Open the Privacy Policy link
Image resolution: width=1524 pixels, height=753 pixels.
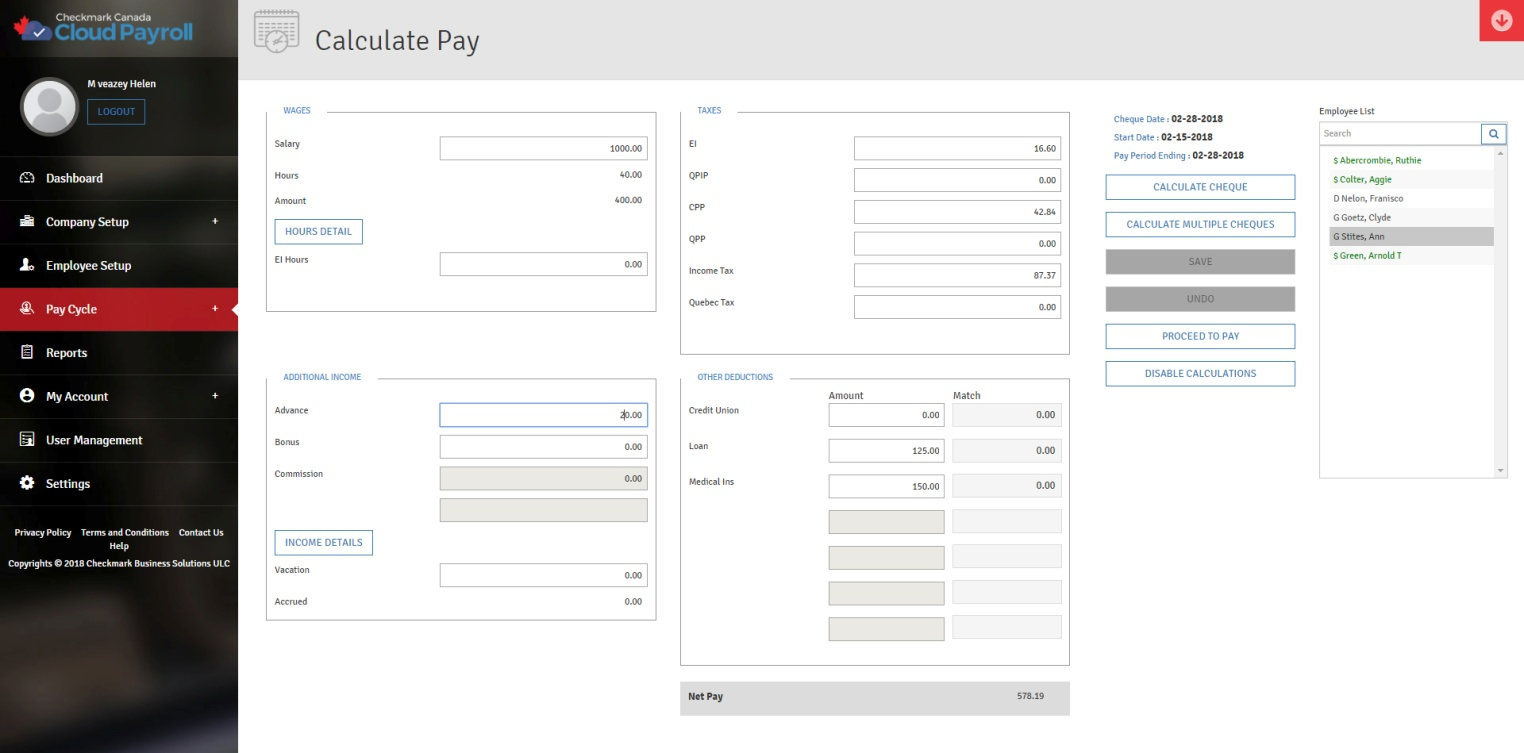(x=43, y=533)
